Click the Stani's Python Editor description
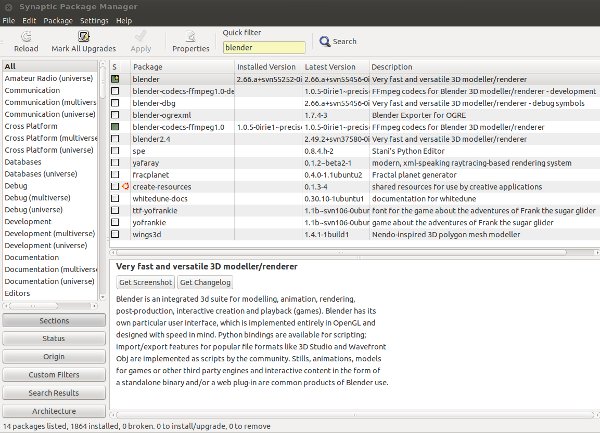Viewport: 600px width, 433px height. click(408, 151)
